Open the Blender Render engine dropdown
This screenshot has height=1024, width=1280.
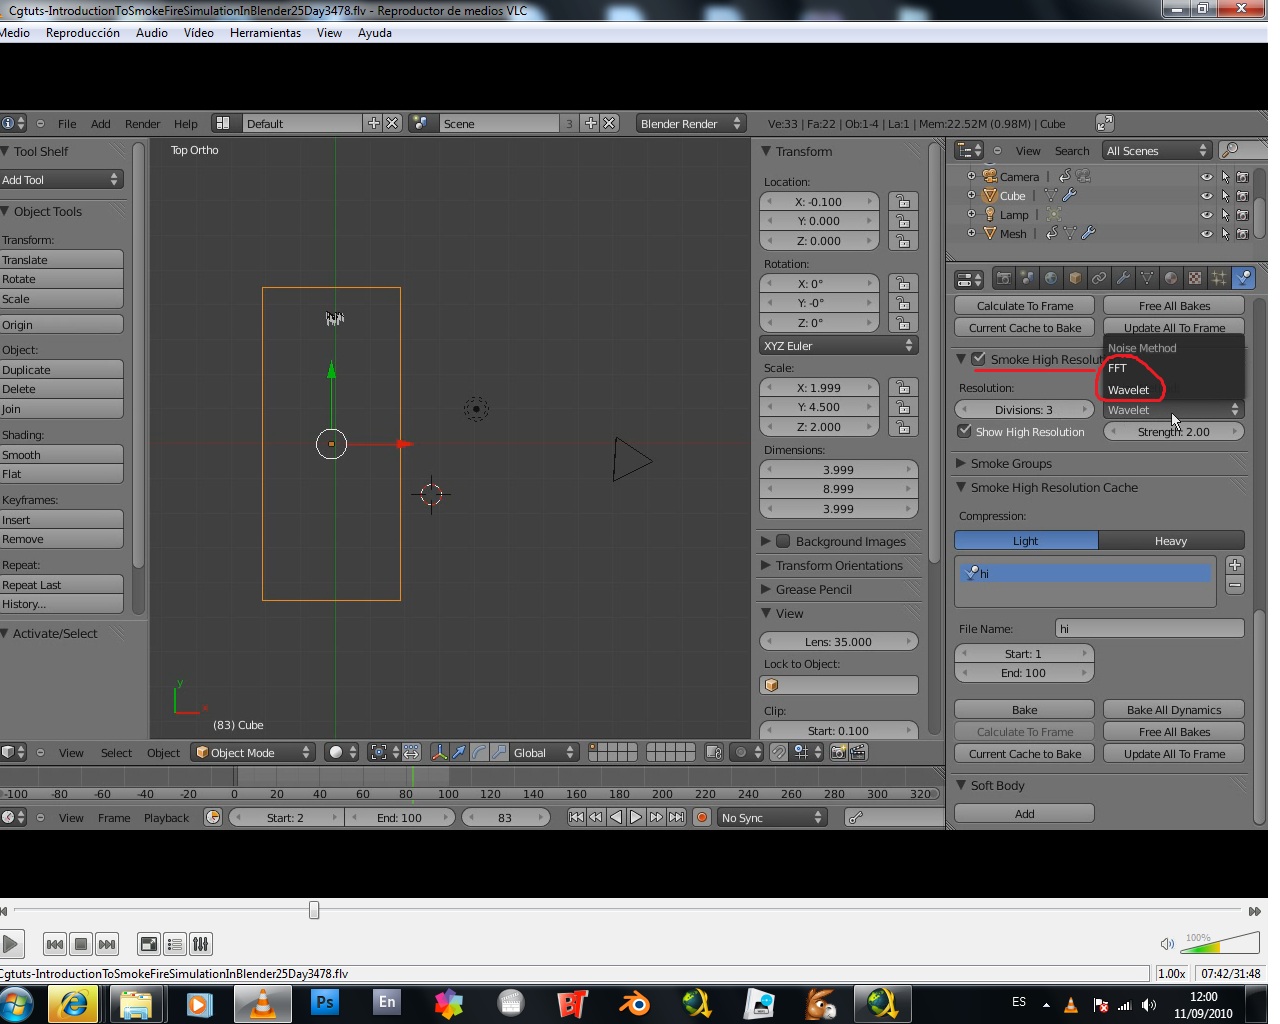(x=690, y=124)
